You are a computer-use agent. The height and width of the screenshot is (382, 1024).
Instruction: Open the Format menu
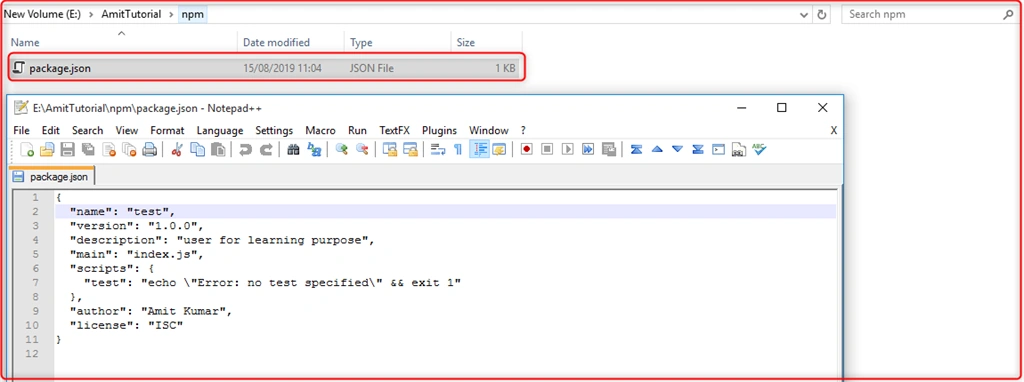coord(167,131)
